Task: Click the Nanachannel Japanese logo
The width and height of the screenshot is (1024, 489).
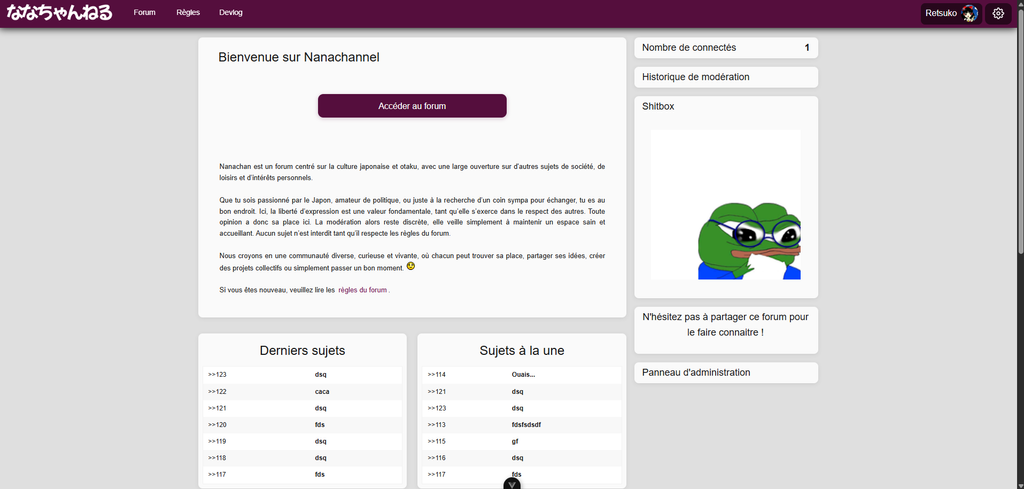Action: tap(59, 12)
